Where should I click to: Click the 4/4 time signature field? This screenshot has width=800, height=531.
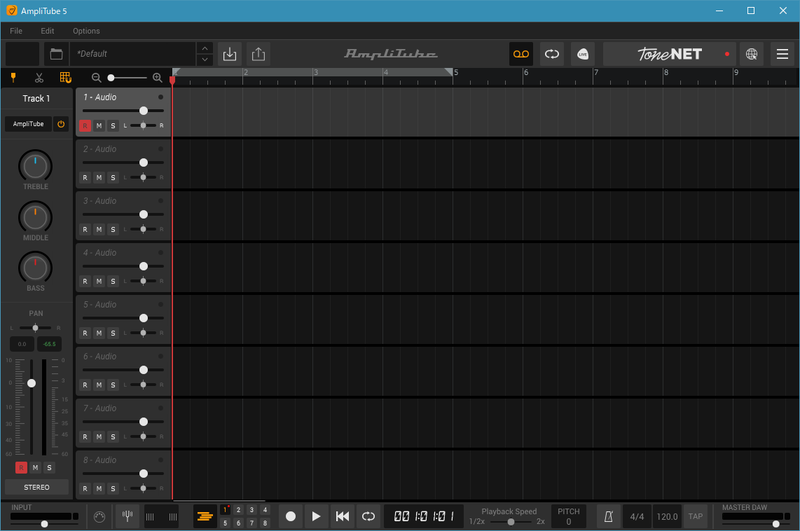pos(637,516)
